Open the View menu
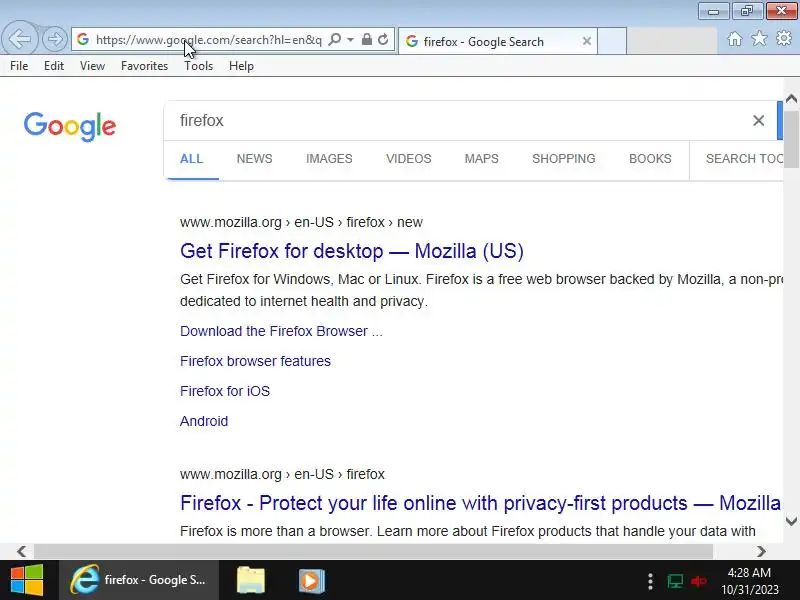The height and width of the screenshot is (600, 800). click(x=92, y=66)
